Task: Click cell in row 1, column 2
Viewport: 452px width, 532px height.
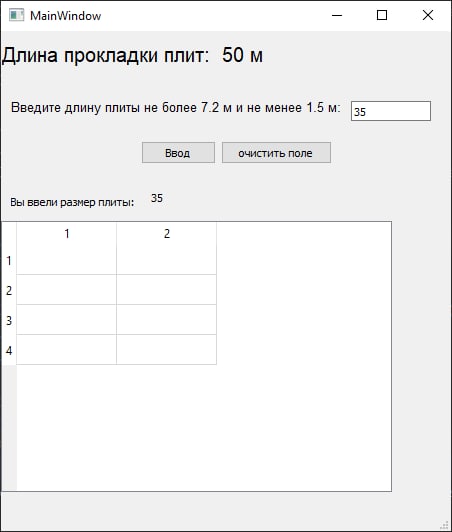Action: tap(167, 260)
